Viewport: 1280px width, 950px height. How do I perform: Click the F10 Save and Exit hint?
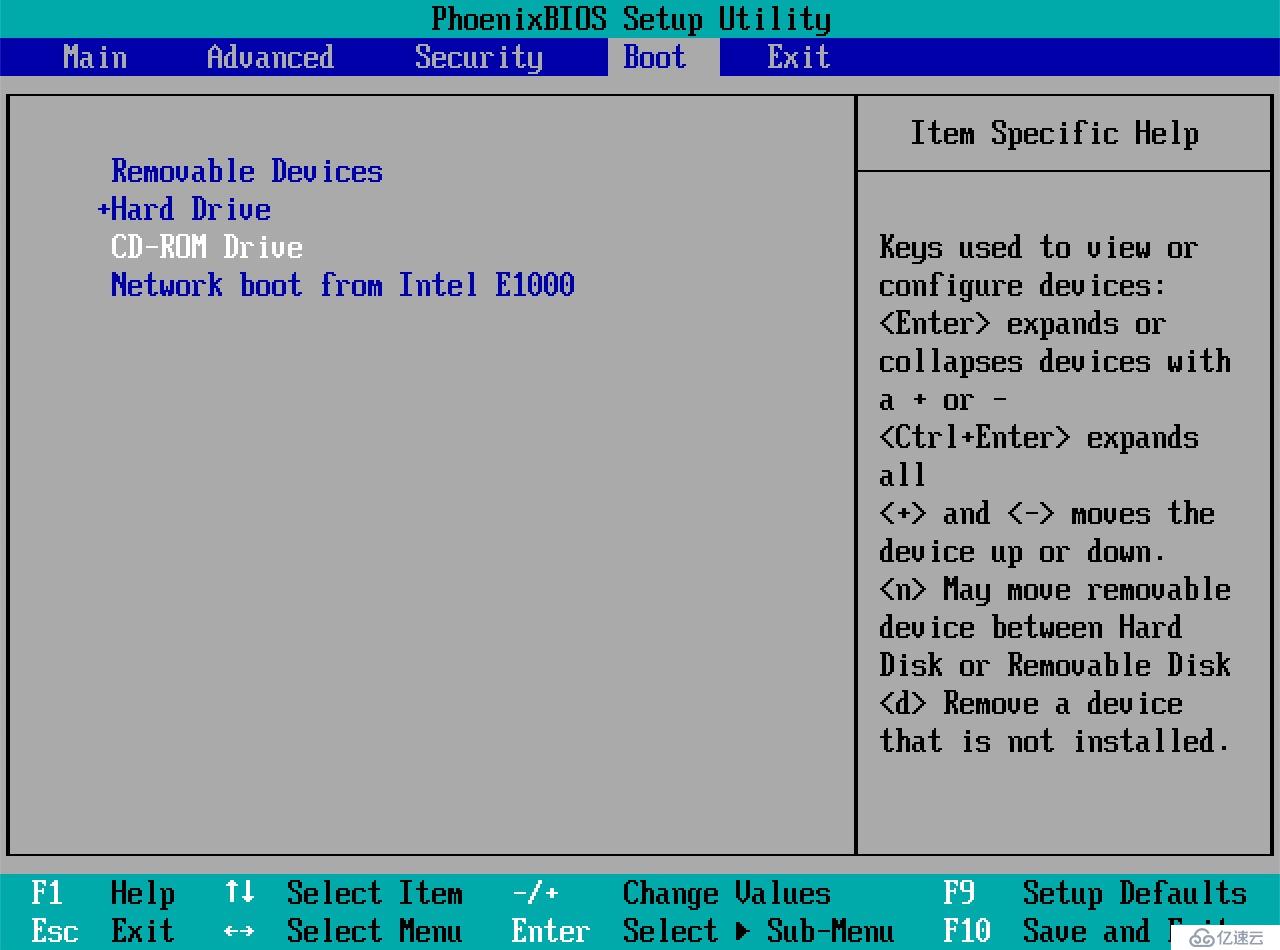tap(1087, 931)
